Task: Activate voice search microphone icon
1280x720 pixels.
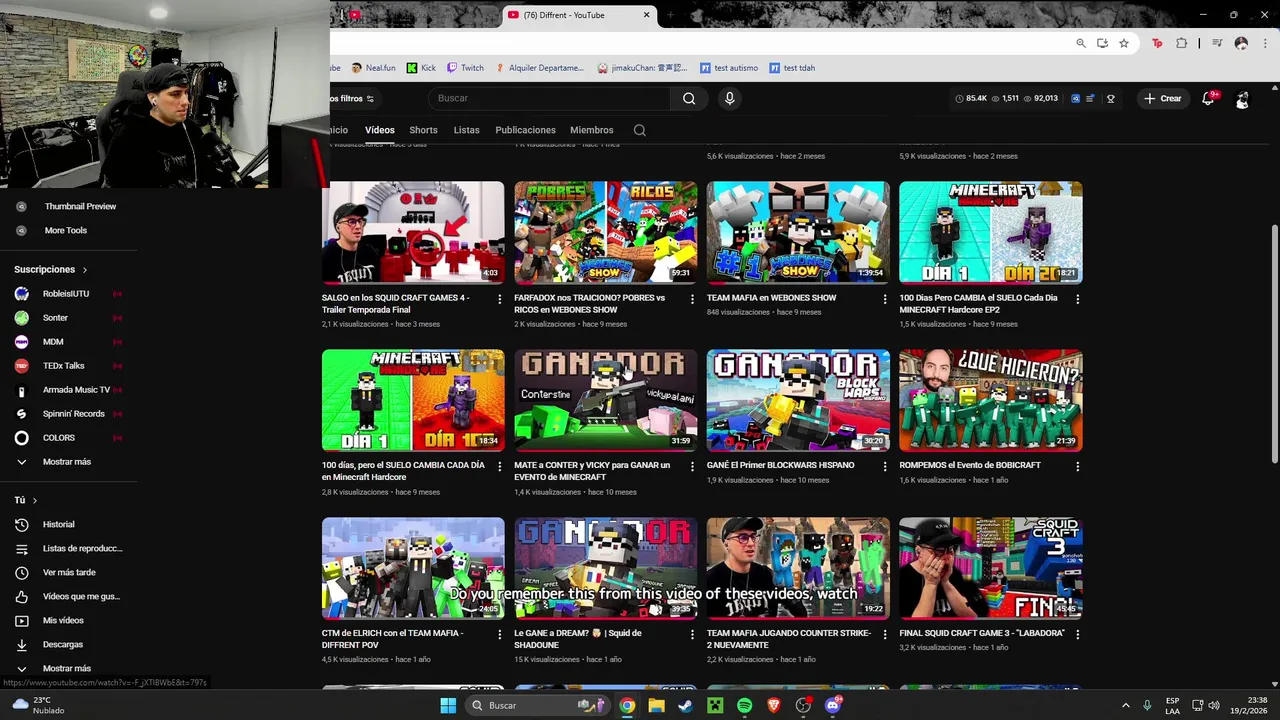Action: pos(729,98)
